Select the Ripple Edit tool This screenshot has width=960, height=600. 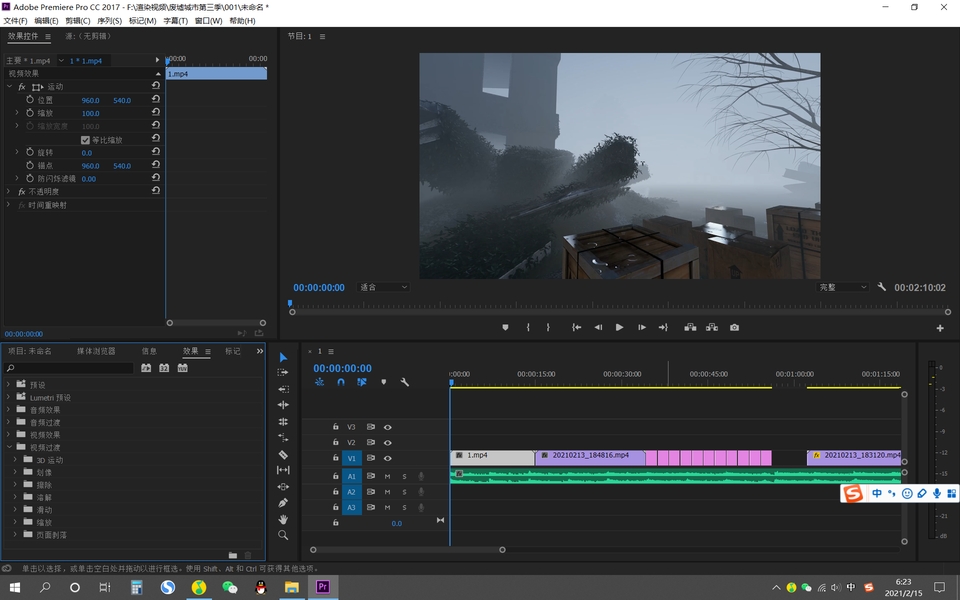tap(283, 389)
